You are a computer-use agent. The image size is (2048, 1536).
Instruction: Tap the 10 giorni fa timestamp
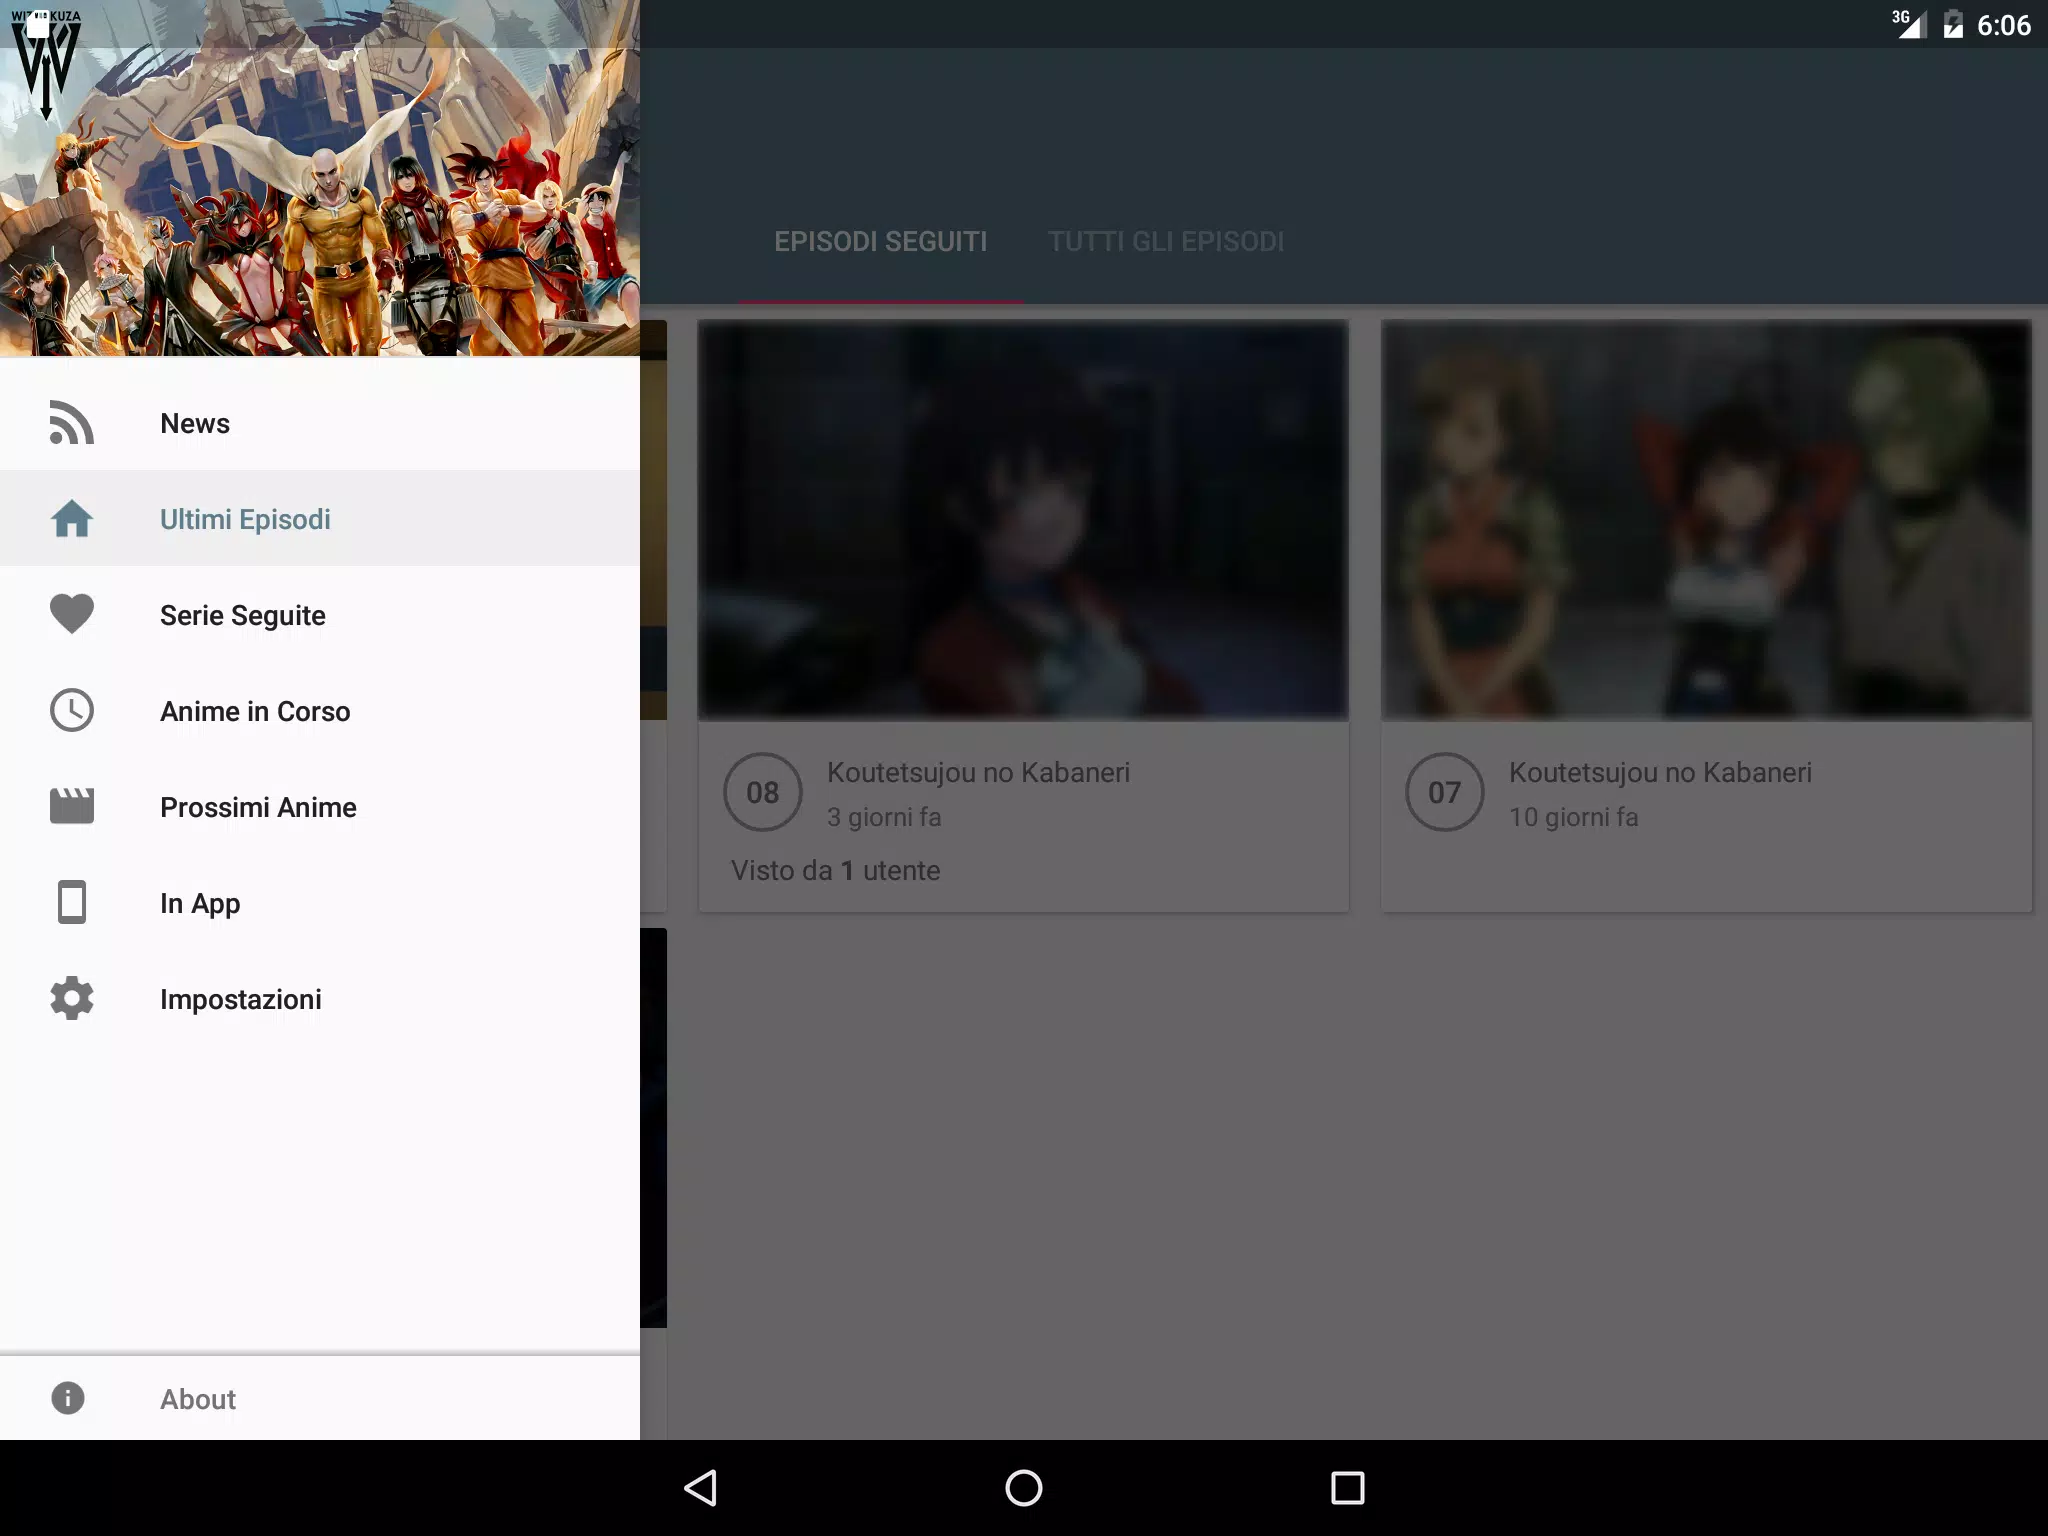click(1573, 817)
